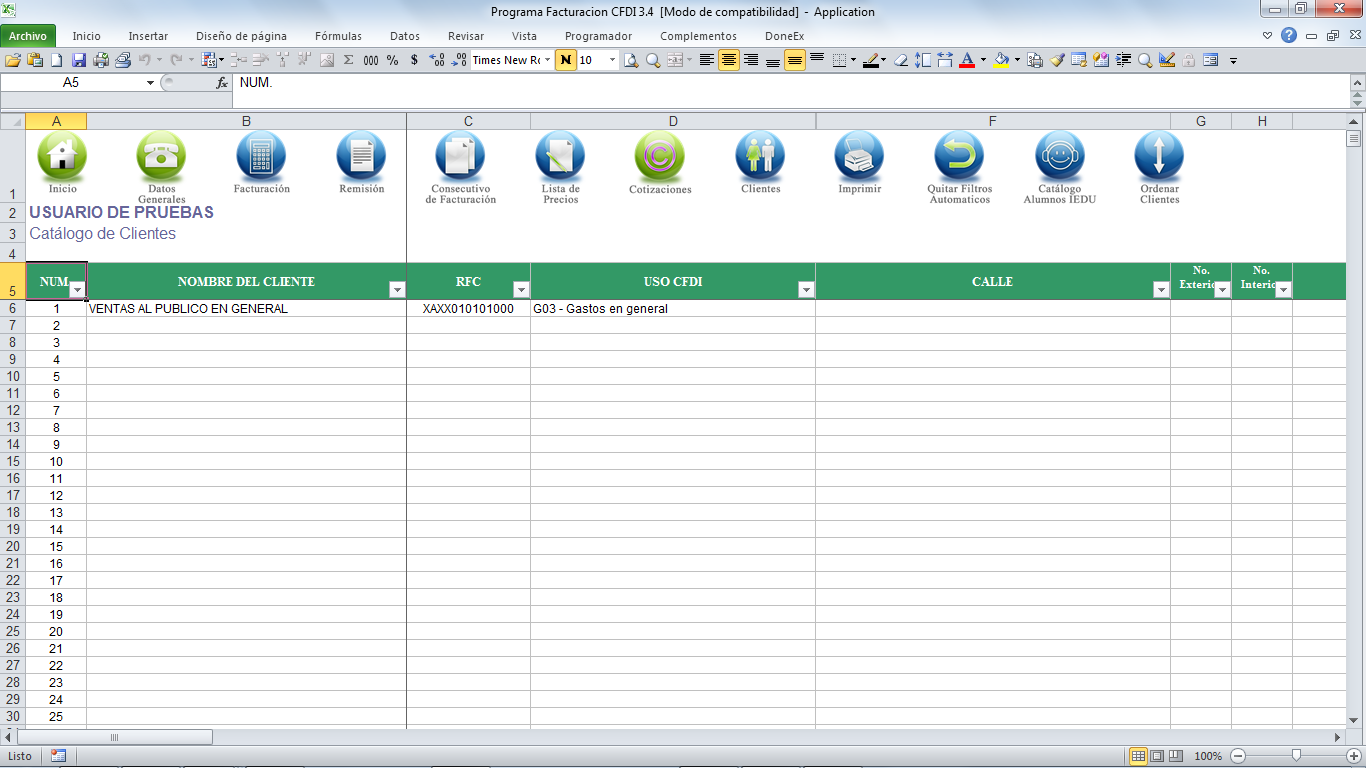The width and height of the screenshot is (1366, 768).
Task: Click the format painter brush icon
Action: coord(1057,60)
